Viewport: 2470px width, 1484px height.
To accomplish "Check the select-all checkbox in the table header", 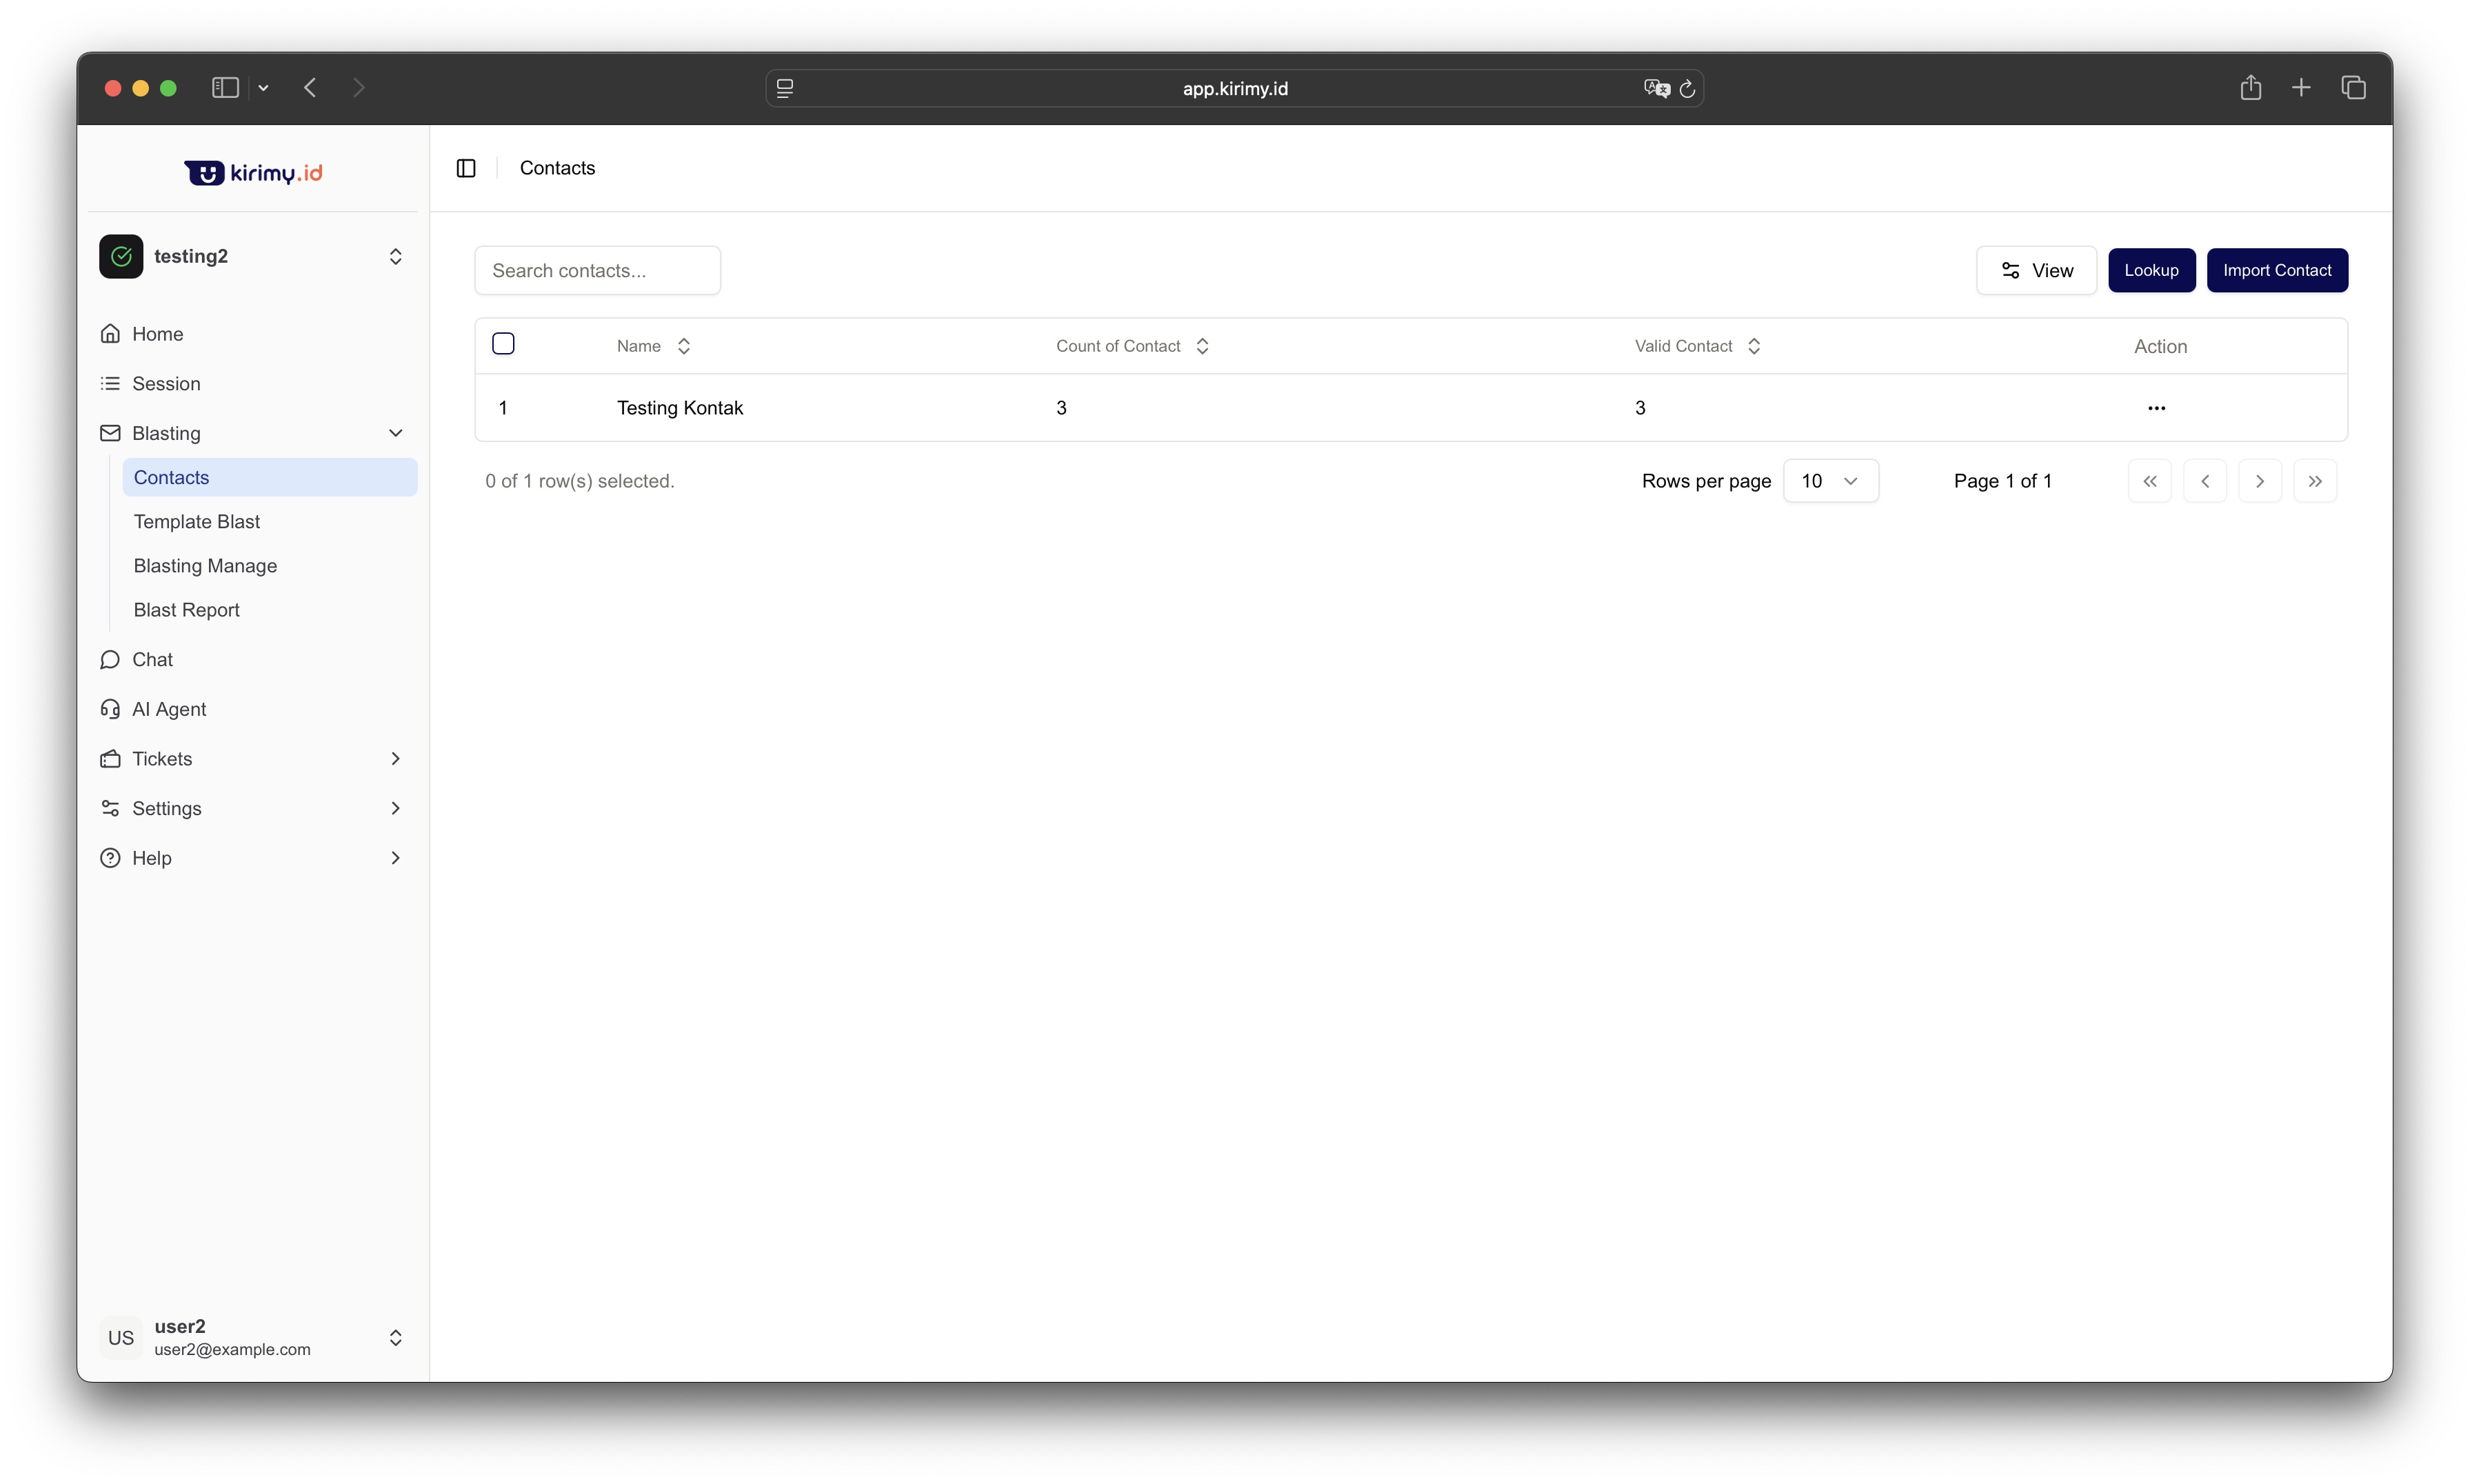I will tap(503, 344).
